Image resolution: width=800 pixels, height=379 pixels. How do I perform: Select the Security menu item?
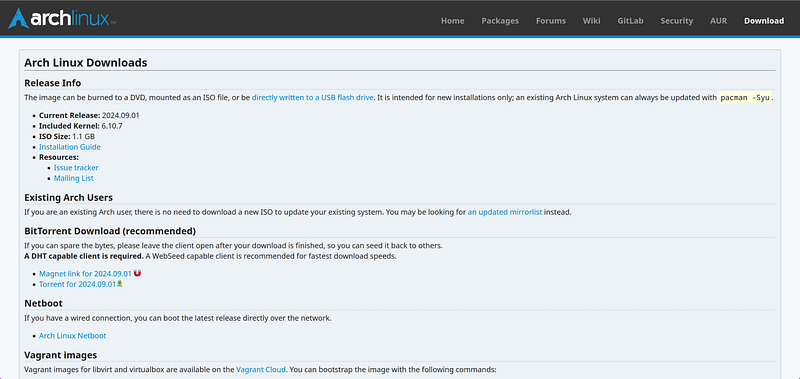tap(677, 21)
